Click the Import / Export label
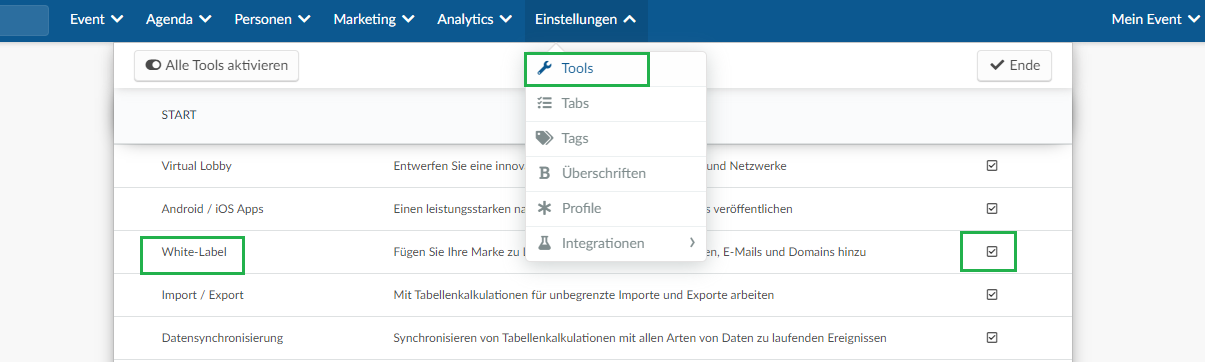 click(x=202, y=295)
